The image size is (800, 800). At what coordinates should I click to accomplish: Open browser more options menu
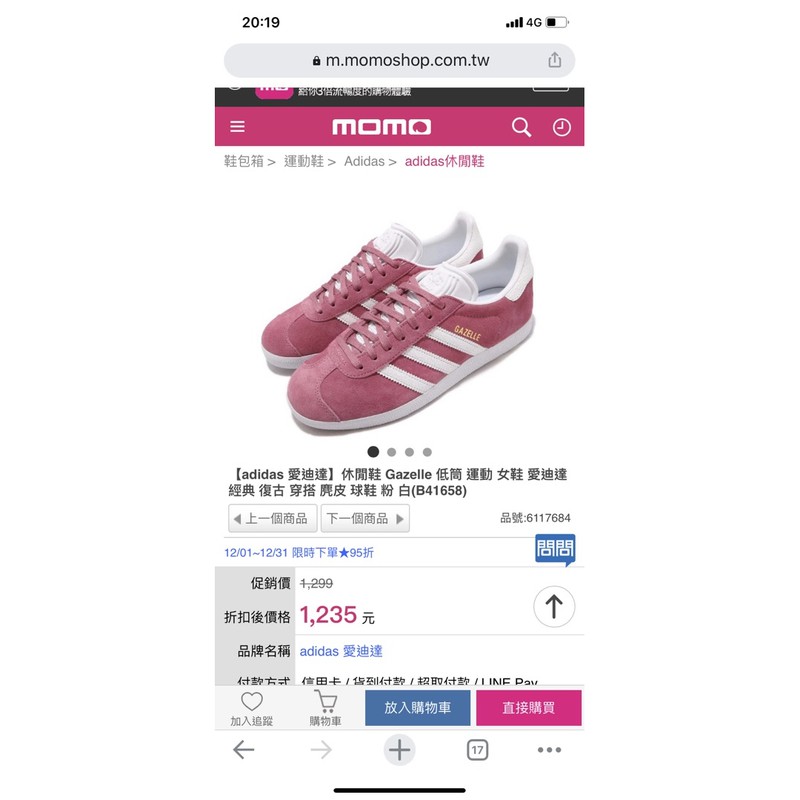[x=549, y=750]
